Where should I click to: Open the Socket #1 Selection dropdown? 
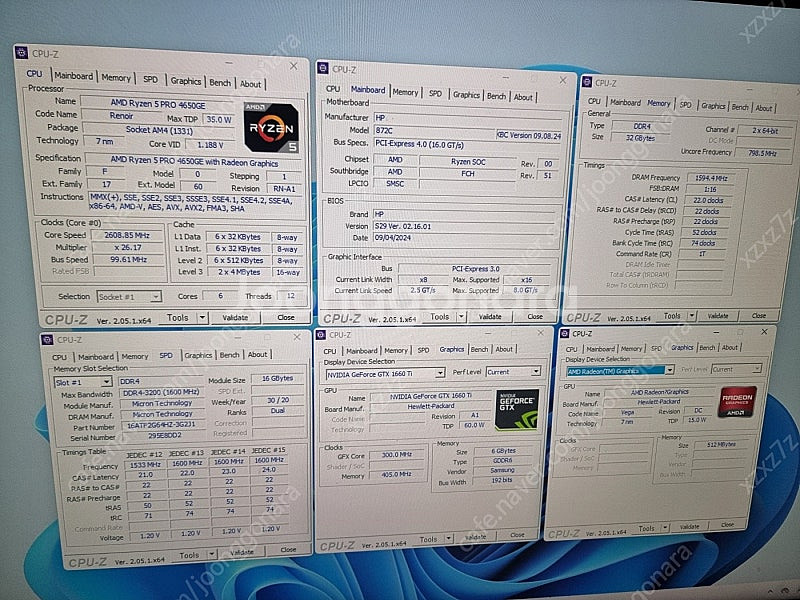click(129, 296)
